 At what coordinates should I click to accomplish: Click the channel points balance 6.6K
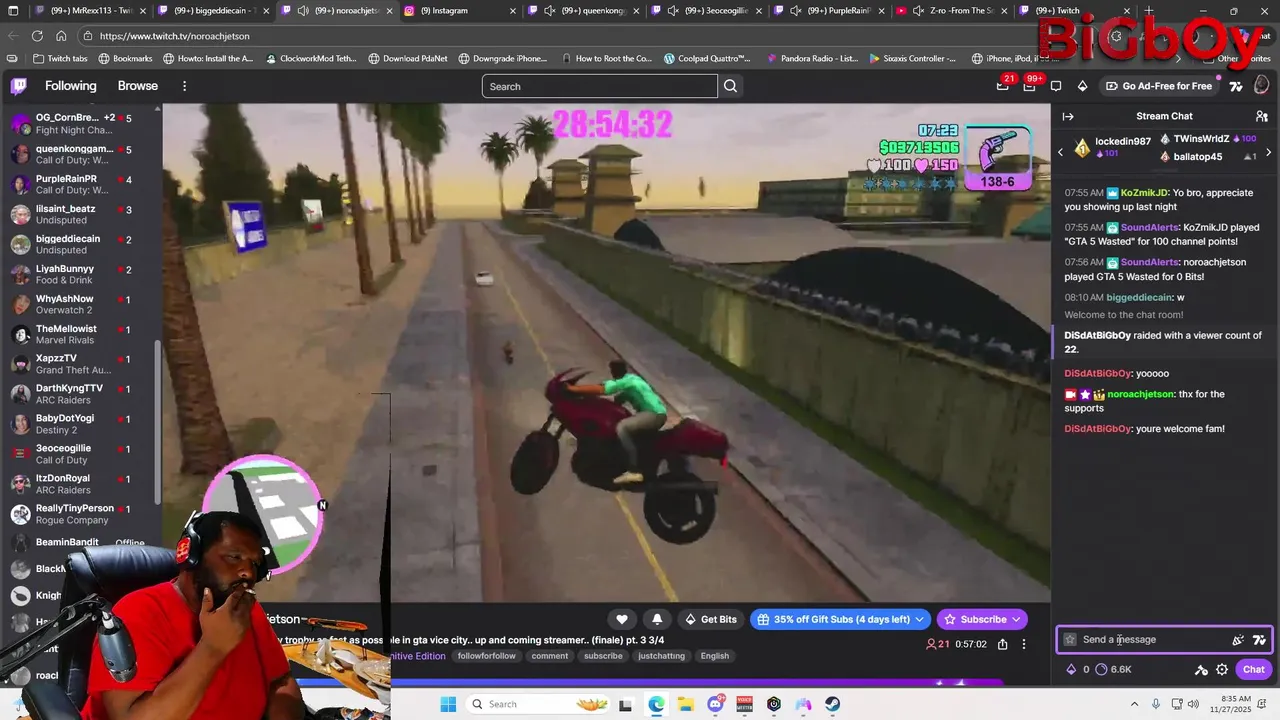[1114, 669]
